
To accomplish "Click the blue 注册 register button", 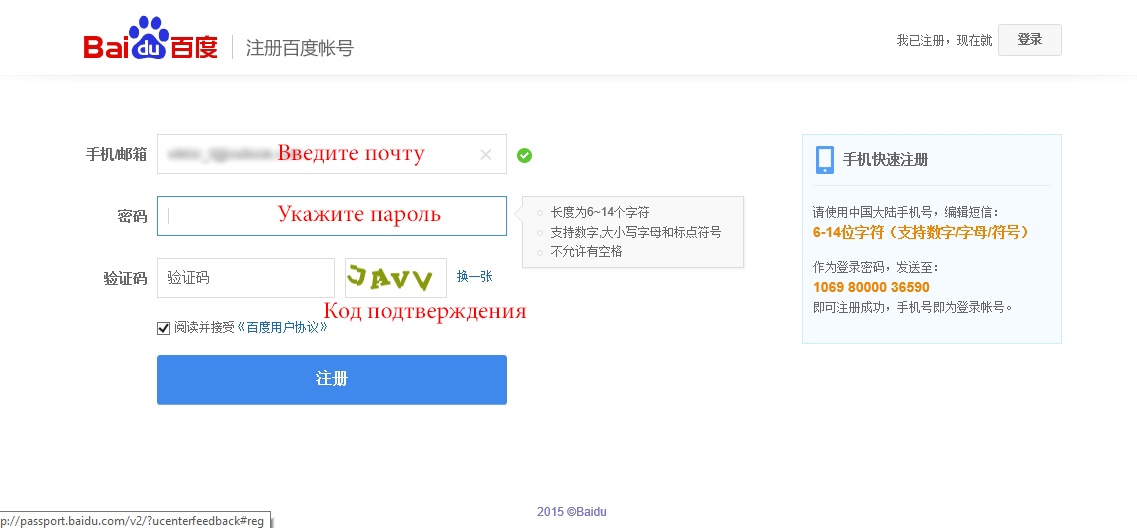I will (x=331, y=379).
